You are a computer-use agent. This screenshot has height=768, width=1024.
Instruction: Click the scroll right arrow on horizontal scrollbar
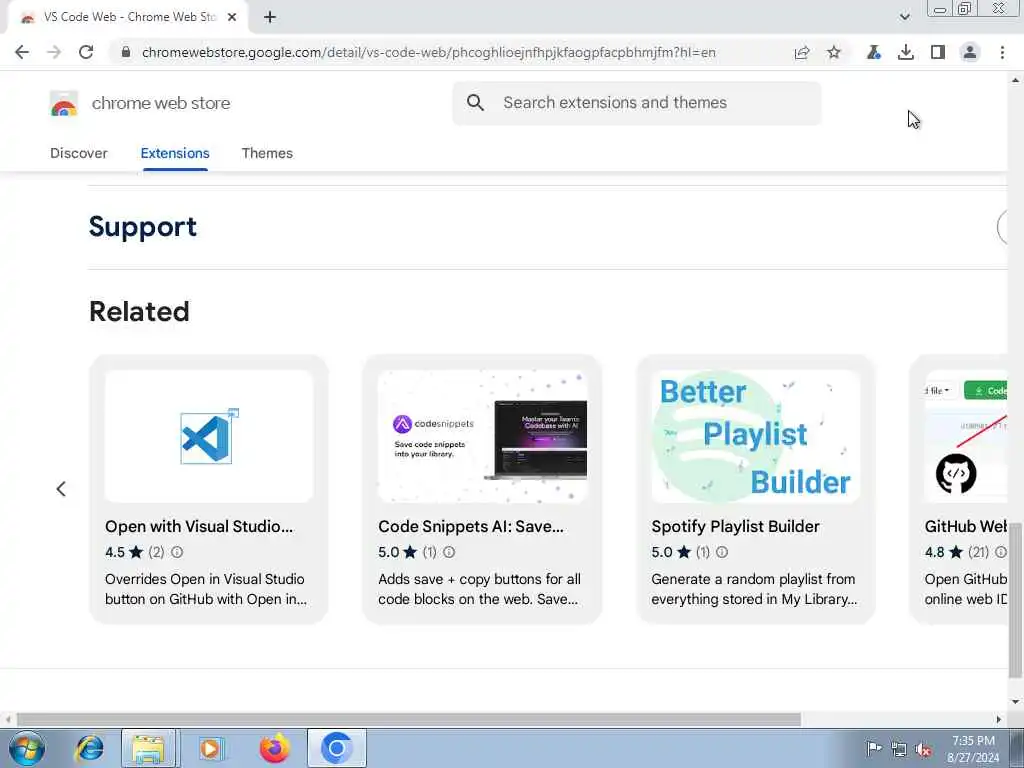coord(999,719)
